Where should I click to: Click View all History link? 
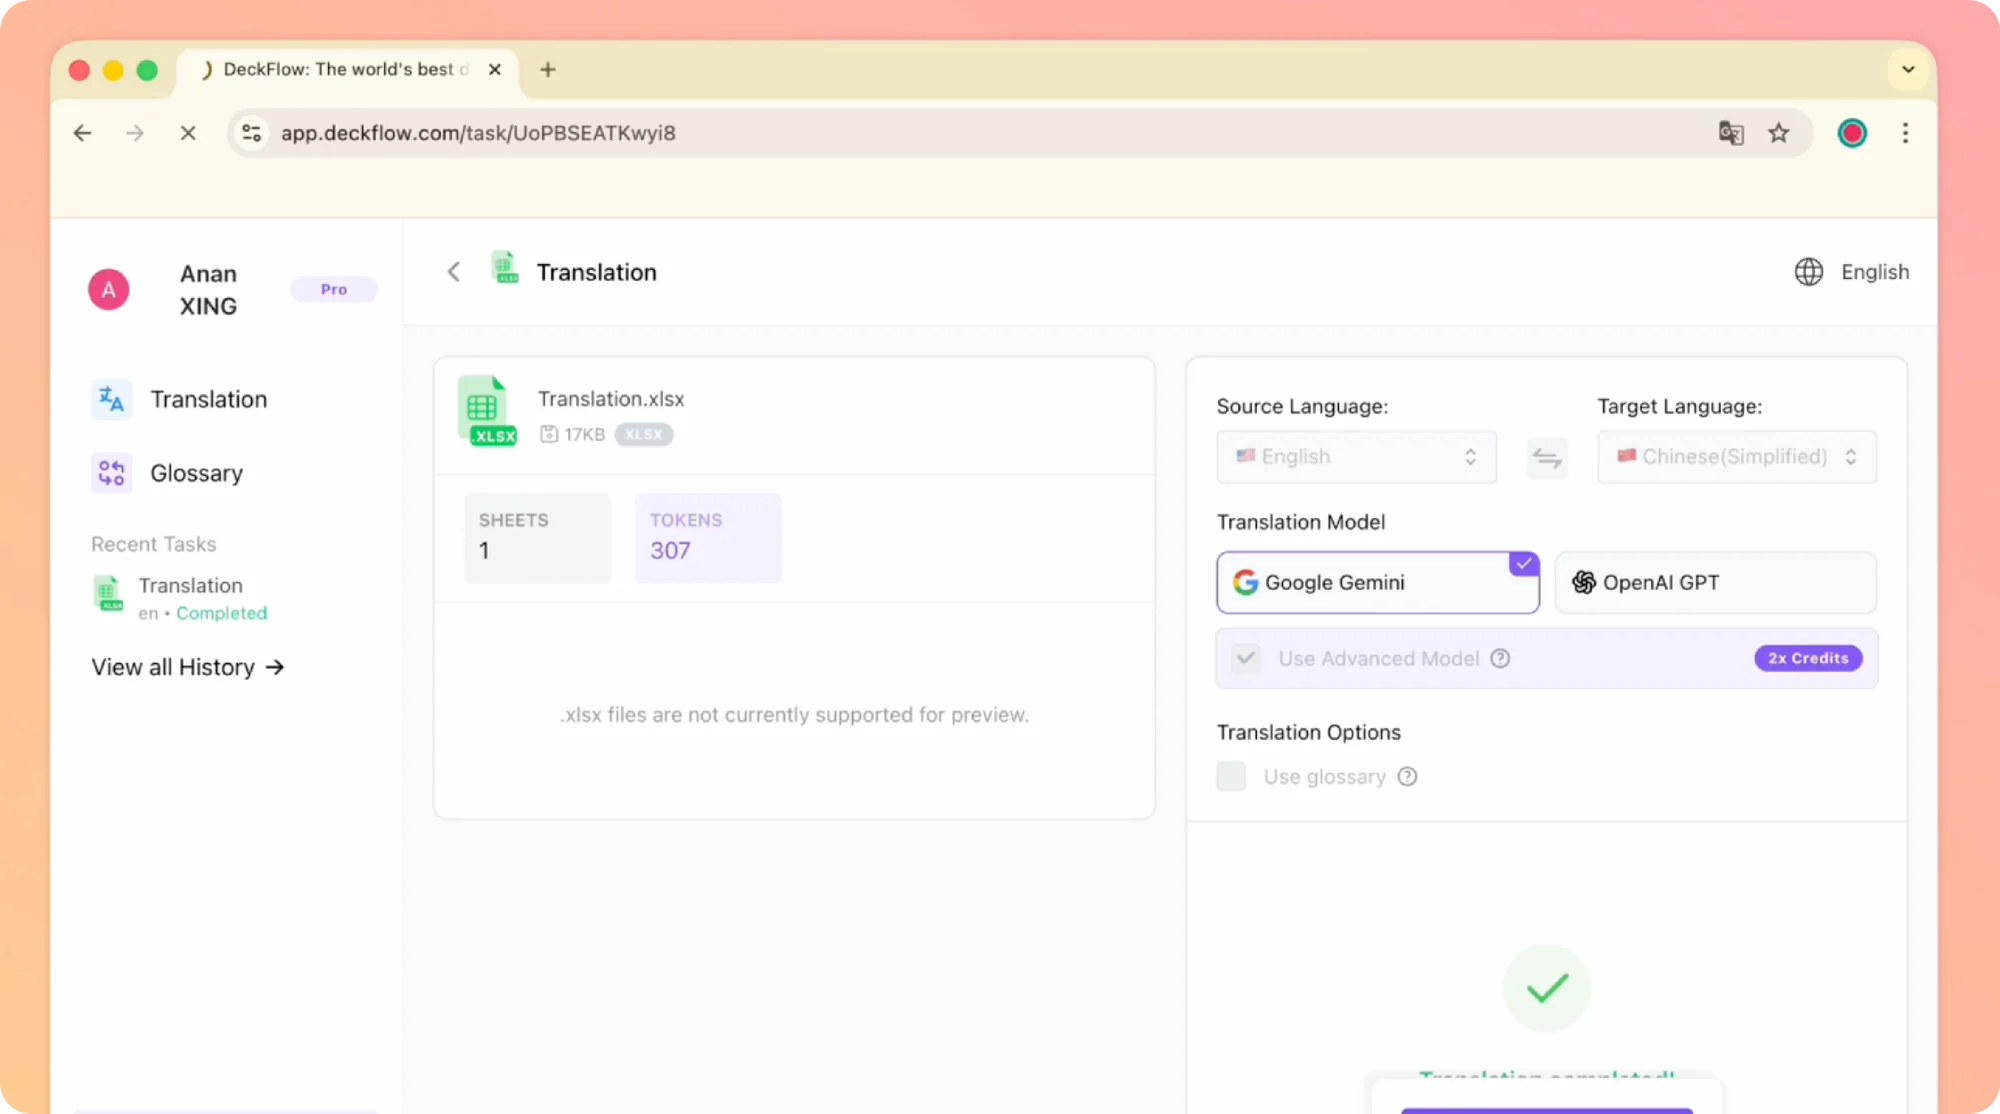[x=188, y=667]
